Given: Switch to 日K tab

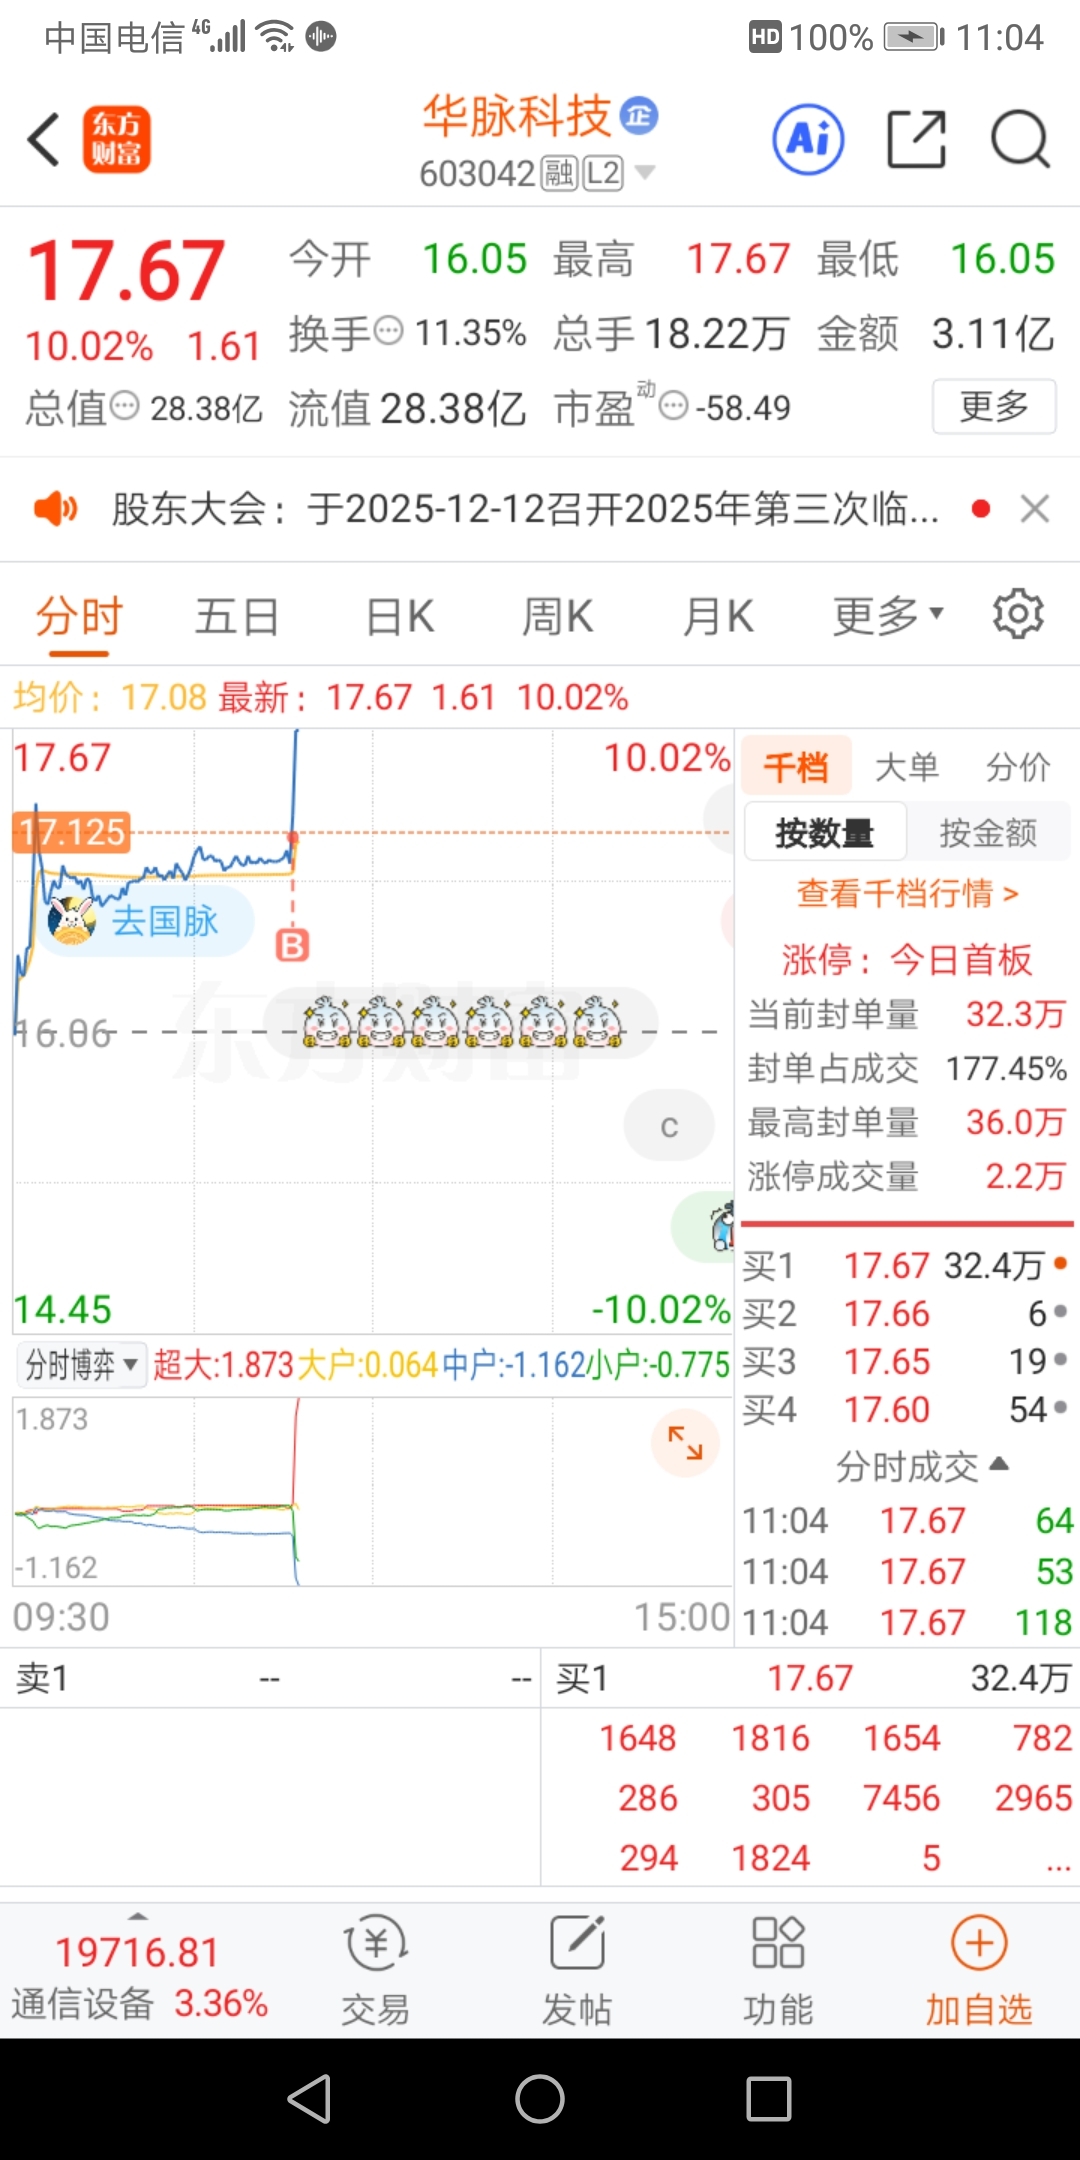Looking at the screenshot, I should 400,616.
